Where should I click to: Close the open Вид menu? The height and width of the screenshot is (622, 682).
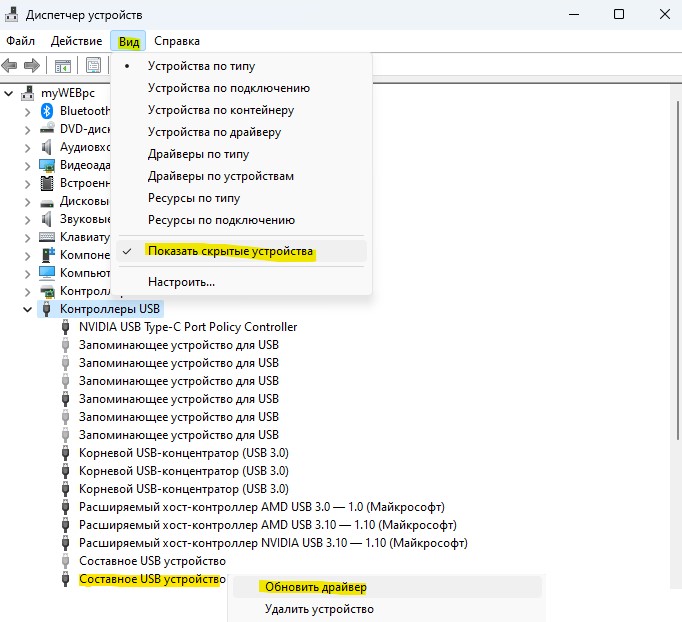pyautogui.click(x=128, y=41)
